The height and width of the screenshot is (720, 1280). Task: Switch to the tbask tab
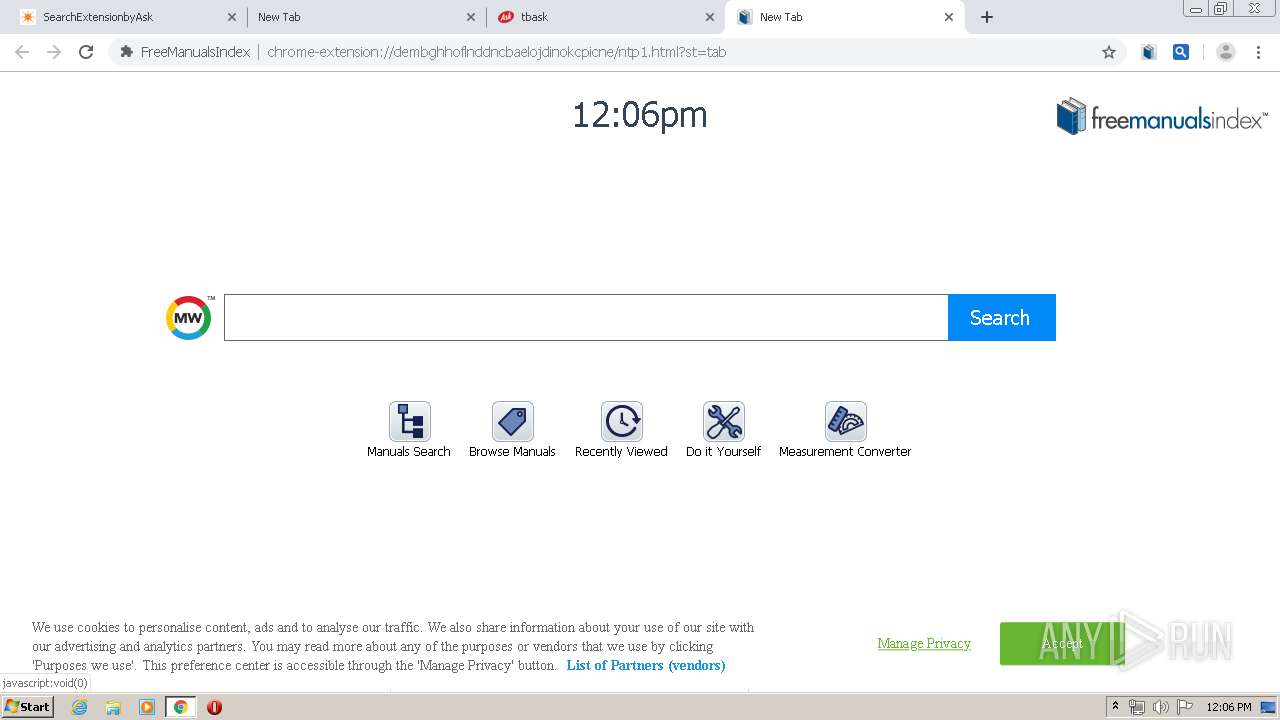(605, 17)
